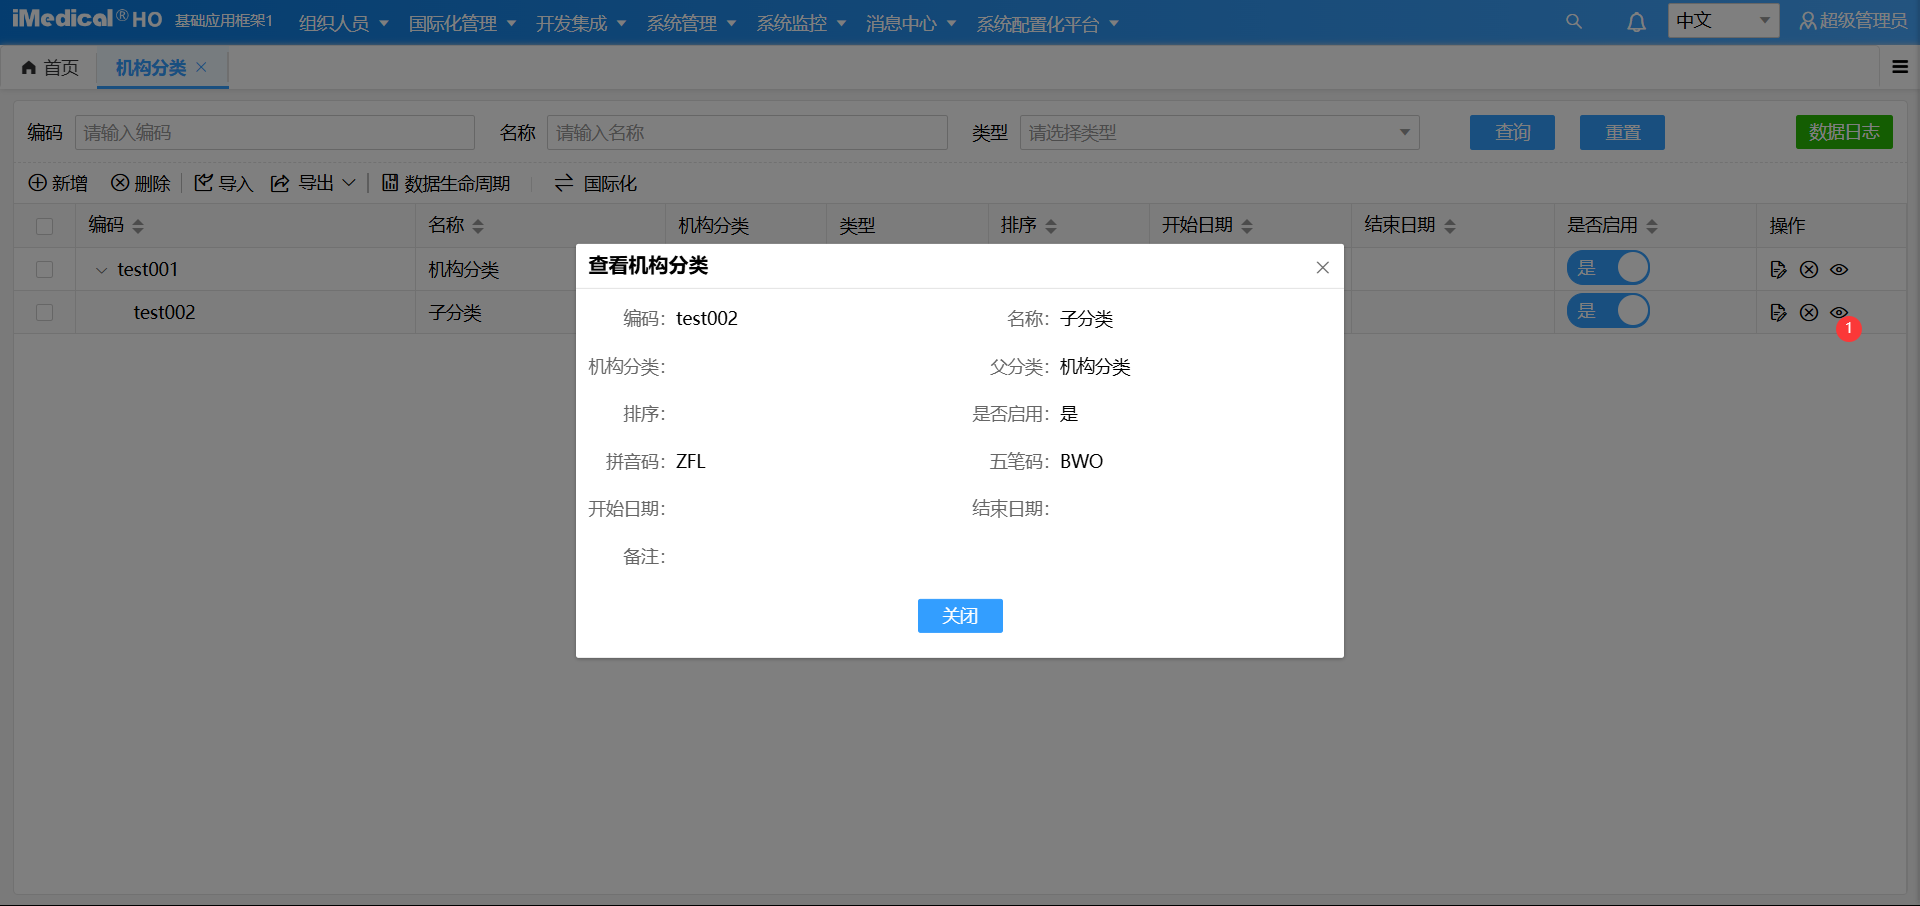The height and width of the screenshot is (906, 1920).
Task: View test001 details with eye icon
Action: click(x=1839, y=269)
